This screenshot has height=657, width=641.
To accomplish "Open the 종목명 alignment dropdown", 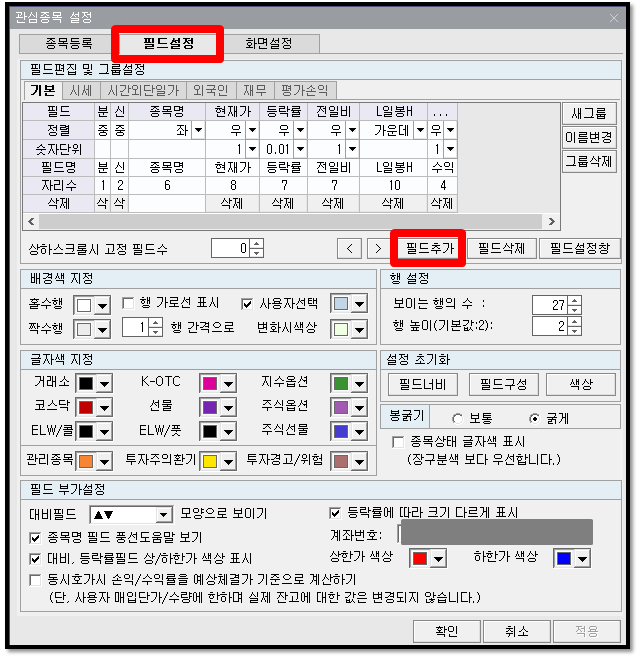I will (x=199, y=130).
